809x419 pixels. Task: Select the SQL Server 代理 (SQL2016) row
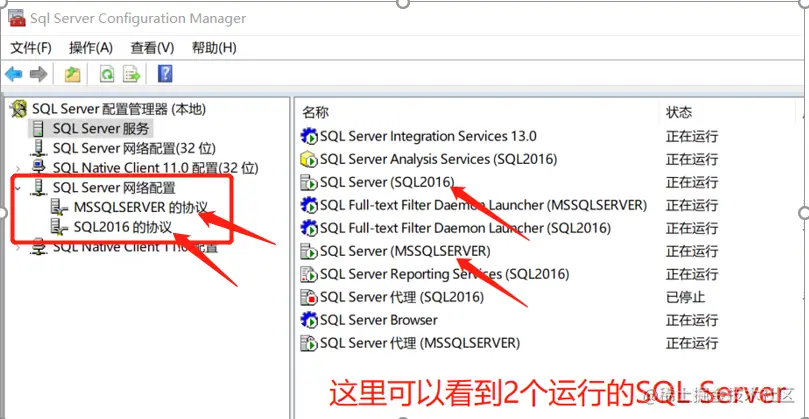click(x=402, y=297)
